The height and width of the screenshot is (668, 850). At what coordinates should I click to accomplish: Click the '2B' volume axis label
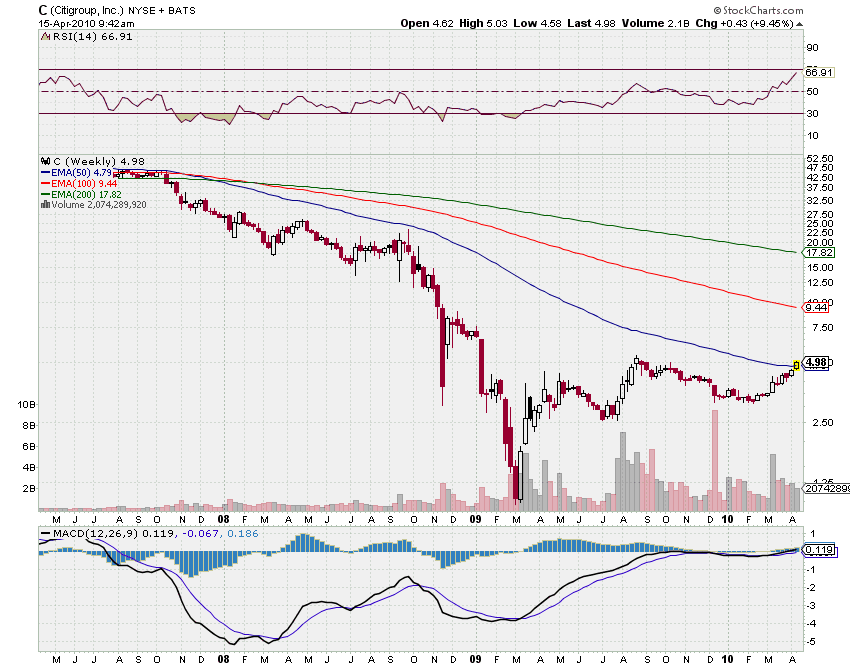[29, 489]
